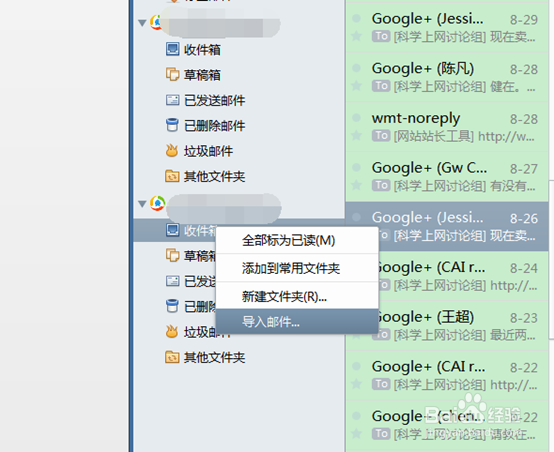
Task: Star the Google+ (Jessi... 8-29 email
Action: (356, 36)
